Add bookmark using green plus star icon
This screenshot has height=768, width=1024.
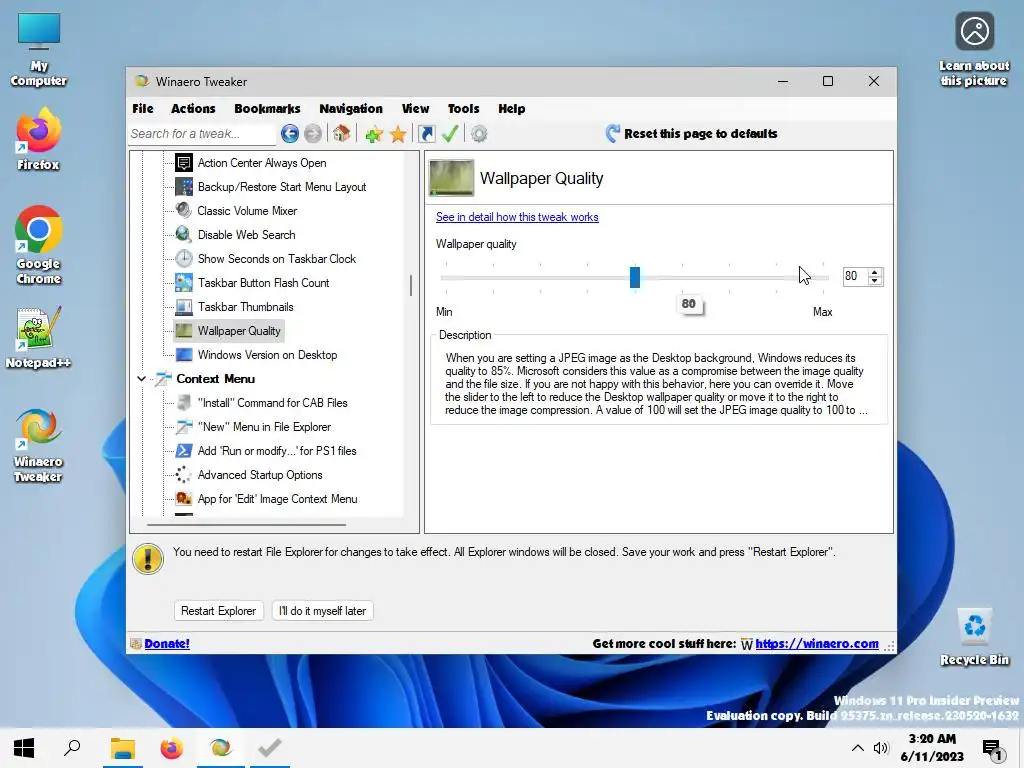click(374, 135)
